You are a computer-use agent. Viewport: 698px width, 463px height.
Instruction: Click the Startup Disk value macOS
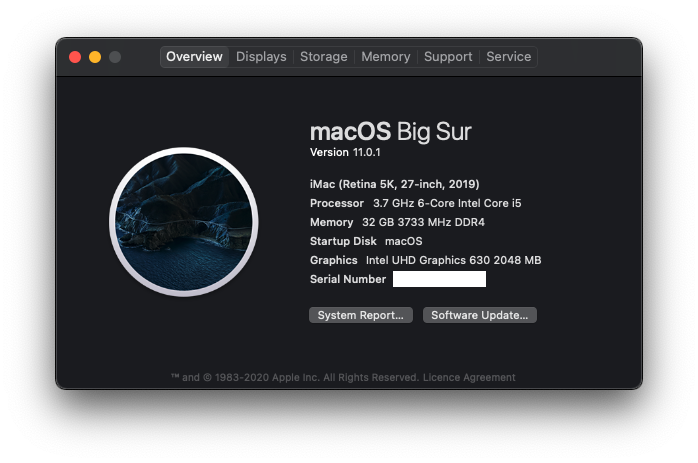(x=403, y=241)
